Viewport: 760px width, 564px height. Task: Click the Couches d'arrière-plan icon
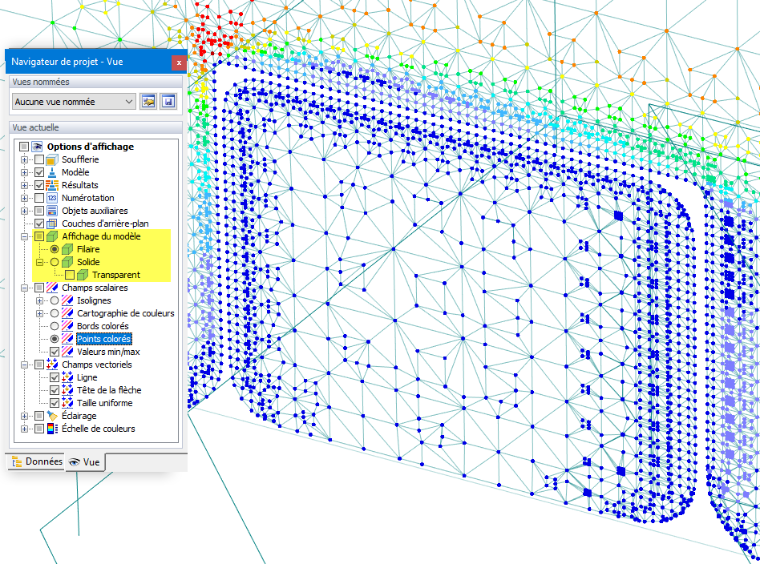52,224
